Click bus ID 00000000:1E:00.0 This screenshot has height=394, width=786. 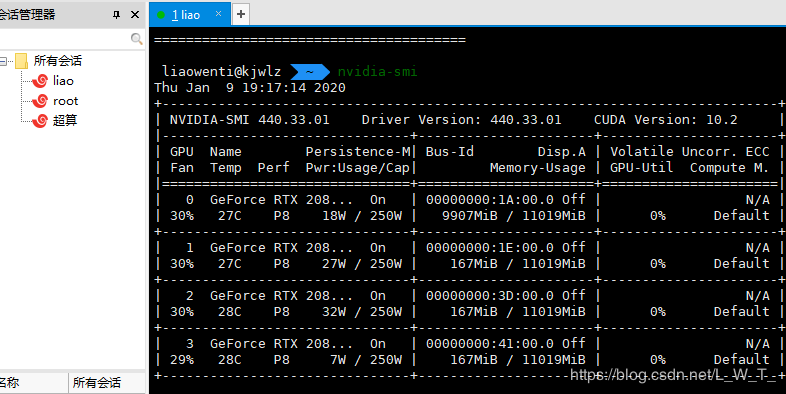(490, 248)
